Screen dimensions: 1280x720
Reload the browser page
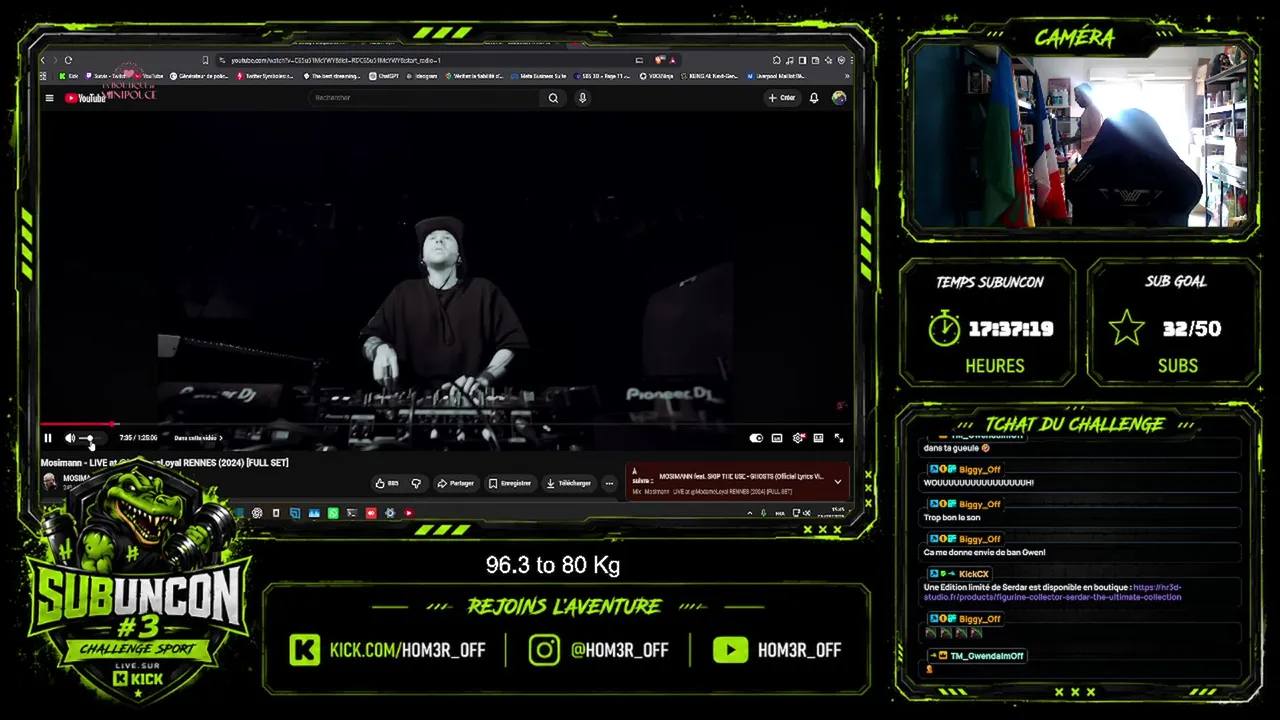68,60
